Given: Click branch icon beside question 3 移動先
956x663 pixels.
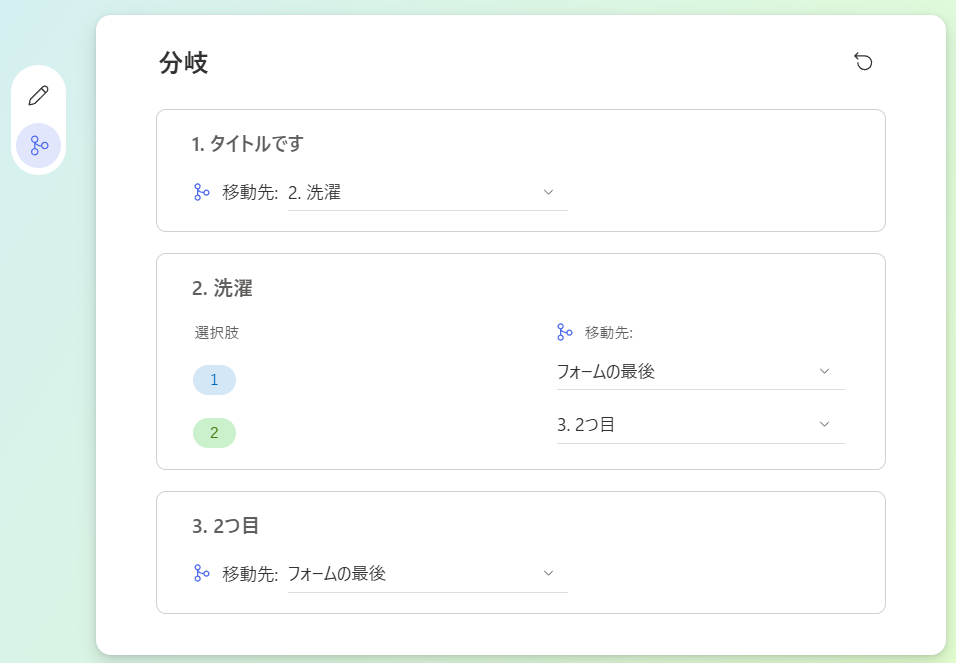Looking at the screenshot, I should click(201, 573).
